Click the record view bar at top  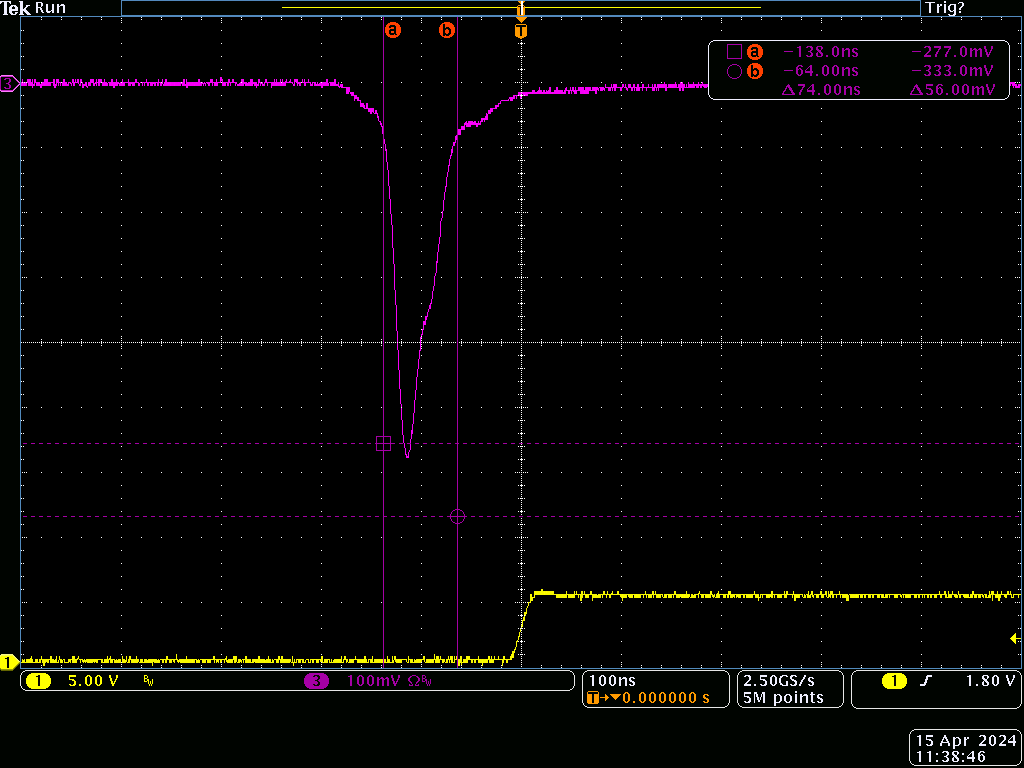(520, 8)
